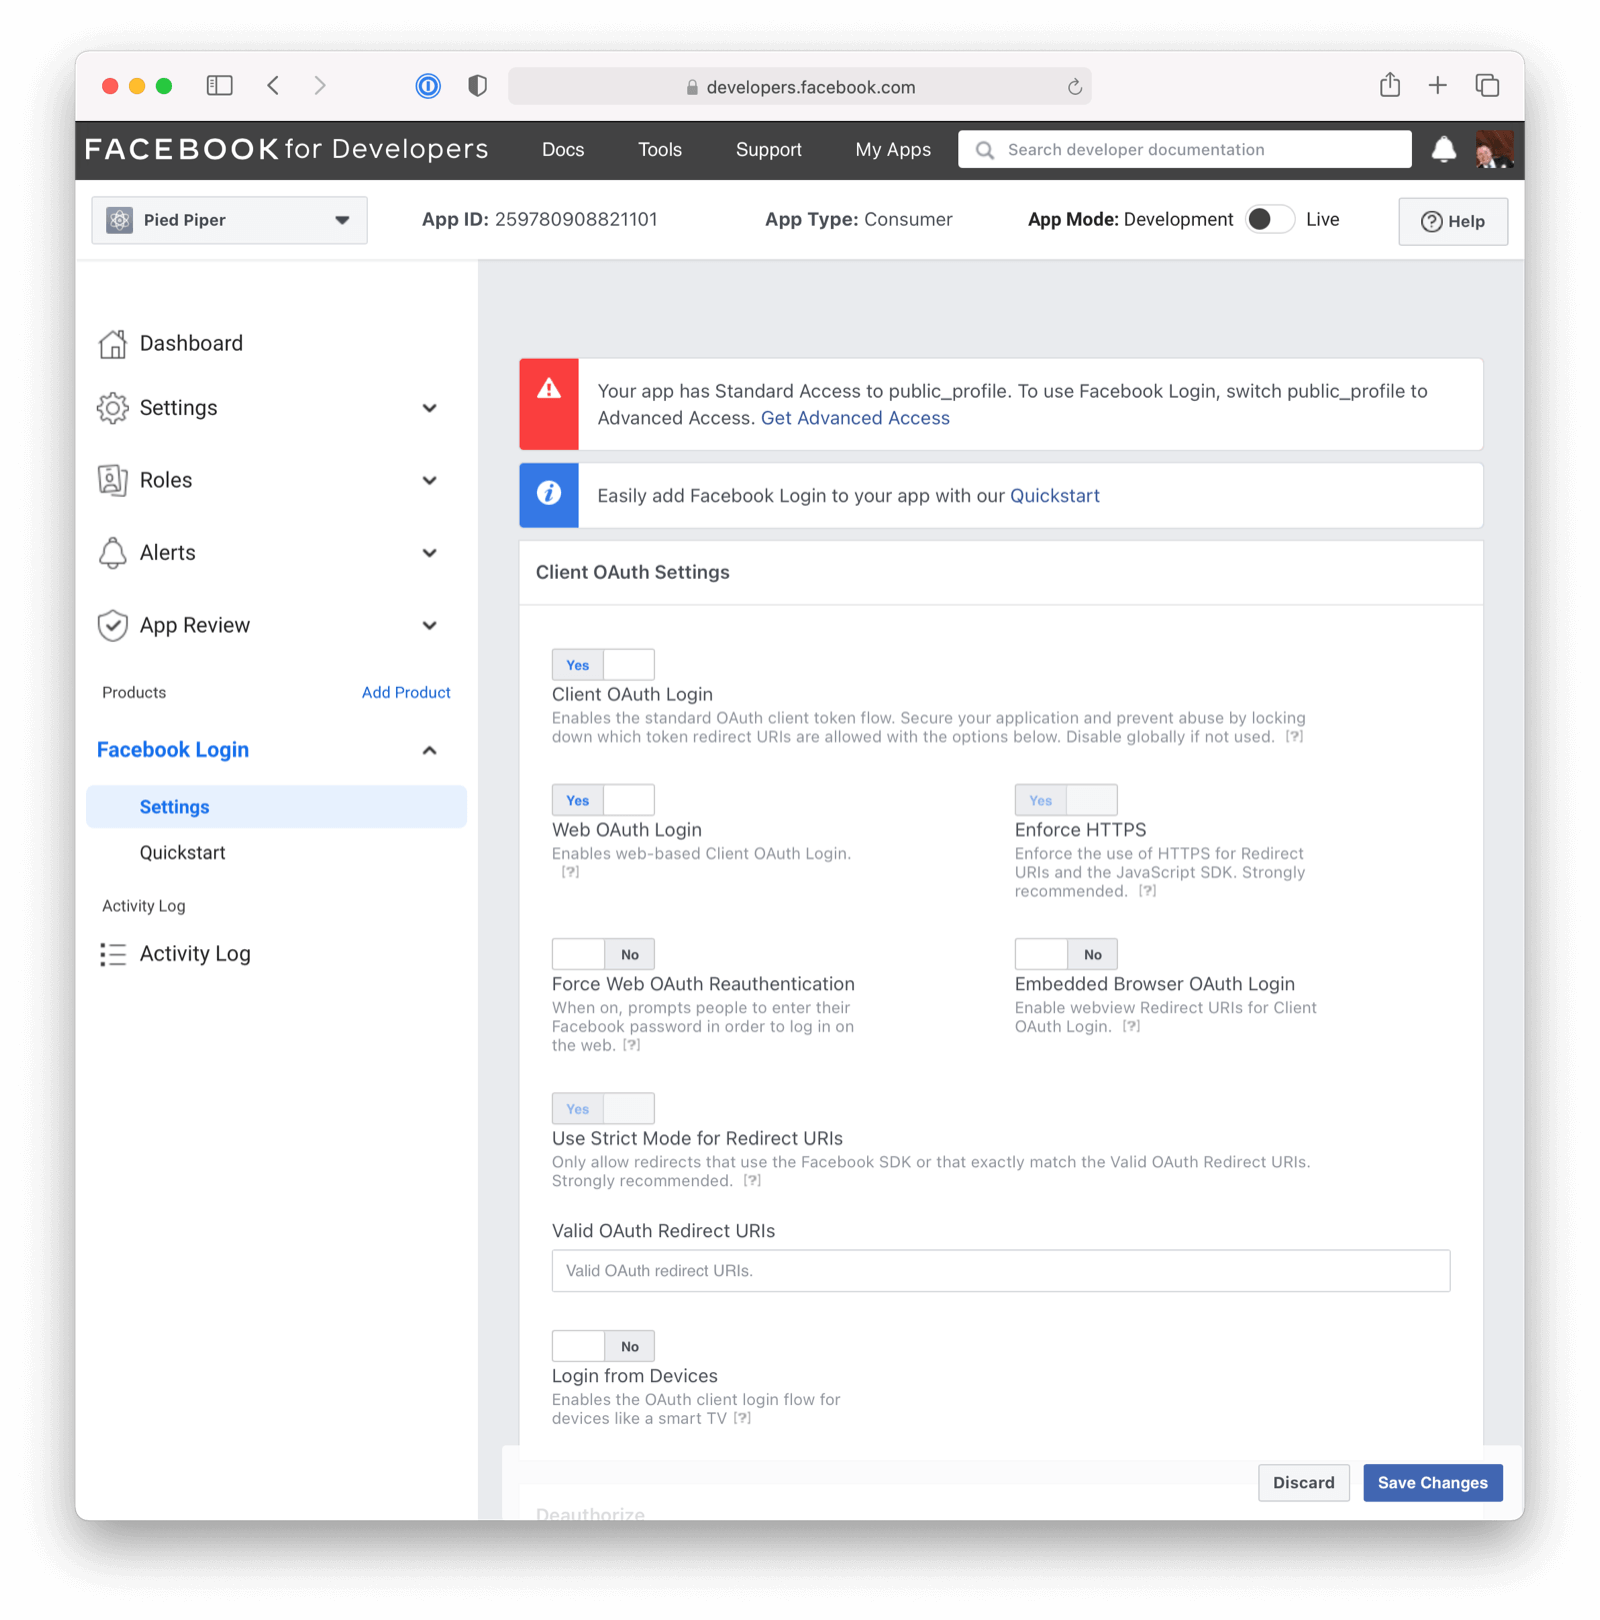Click the Valid OAuth redirect URIs field

coord(1001,1271)
